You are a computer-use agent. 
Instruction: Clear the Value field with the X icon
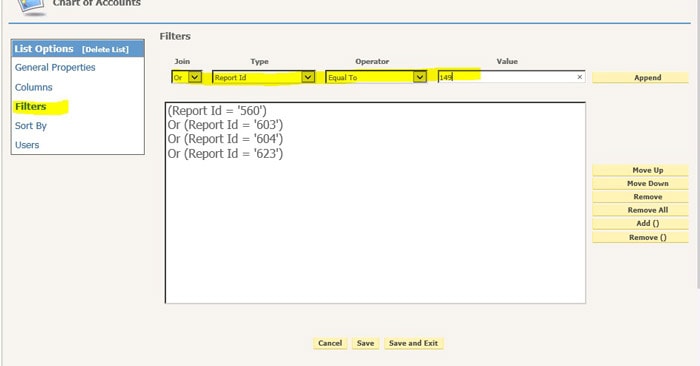(x=579, y=77)
